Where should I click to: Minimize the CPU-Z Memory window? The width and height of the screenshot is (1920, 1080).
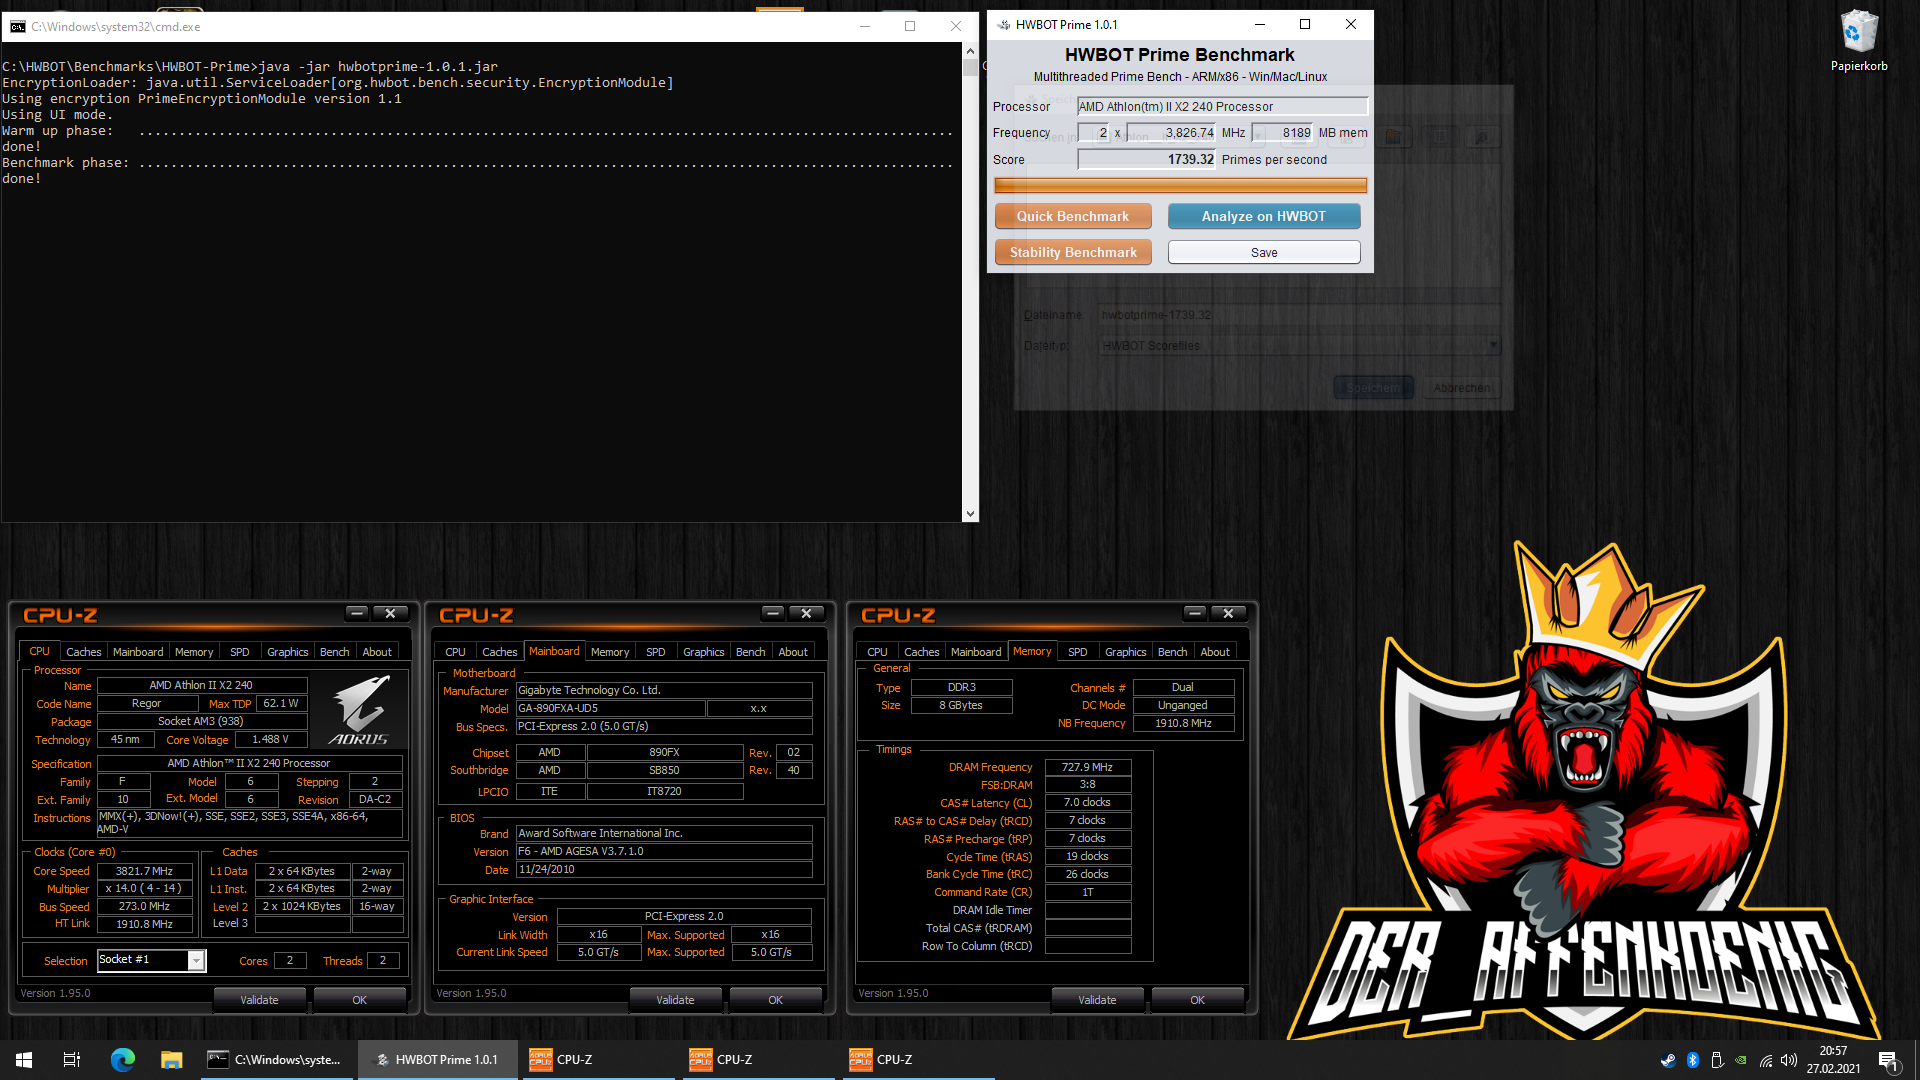(1195, 613)
